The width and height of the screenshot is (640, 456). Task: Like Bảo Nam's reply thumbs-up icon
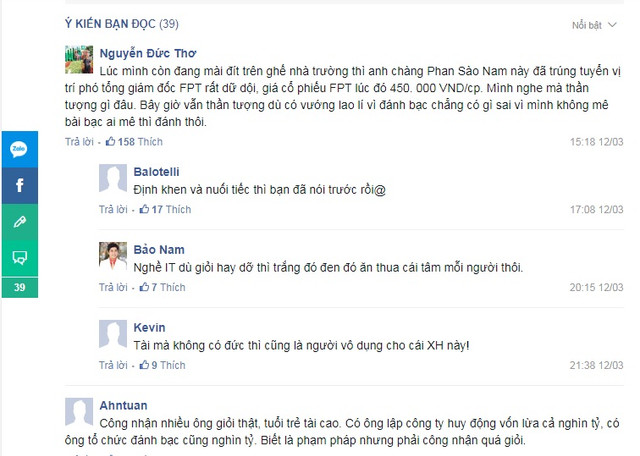pyautogui.click(x=144, y=287)
